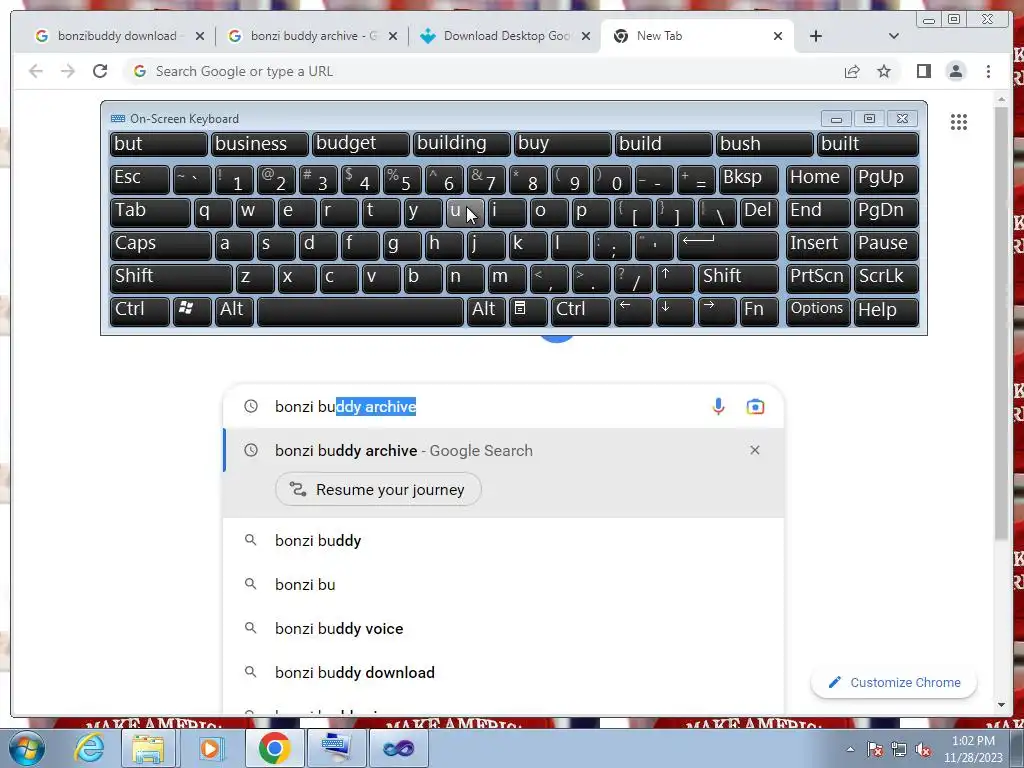Close the bonzi buddy archive tab
Image resolution: width=1024 pixels, height=768 pixels.
point(392,36)
